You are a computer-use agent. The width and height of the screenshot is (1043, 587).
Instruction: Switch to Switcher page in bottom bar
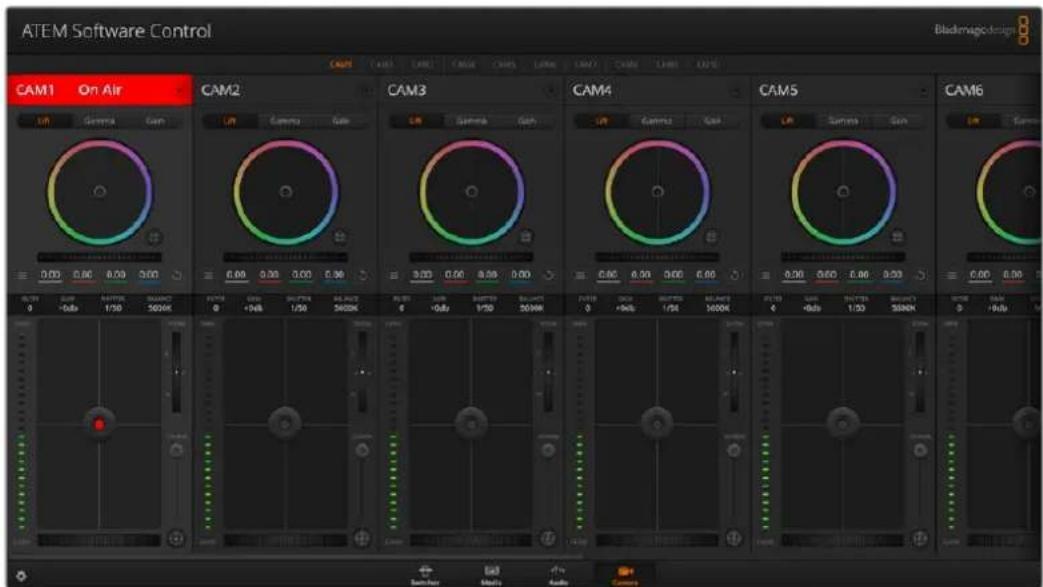pos(425,575)
